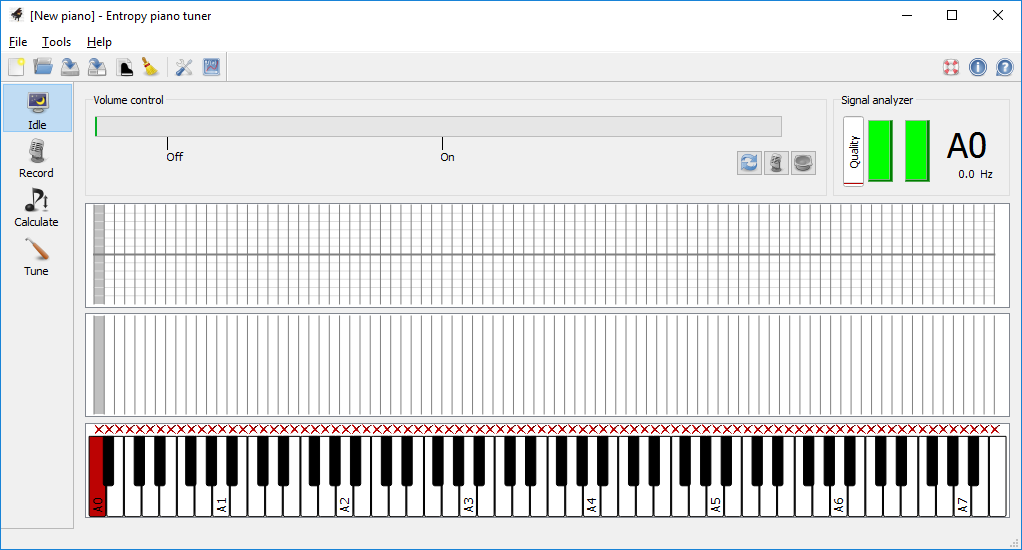Create a new piano file

point(16,67)
